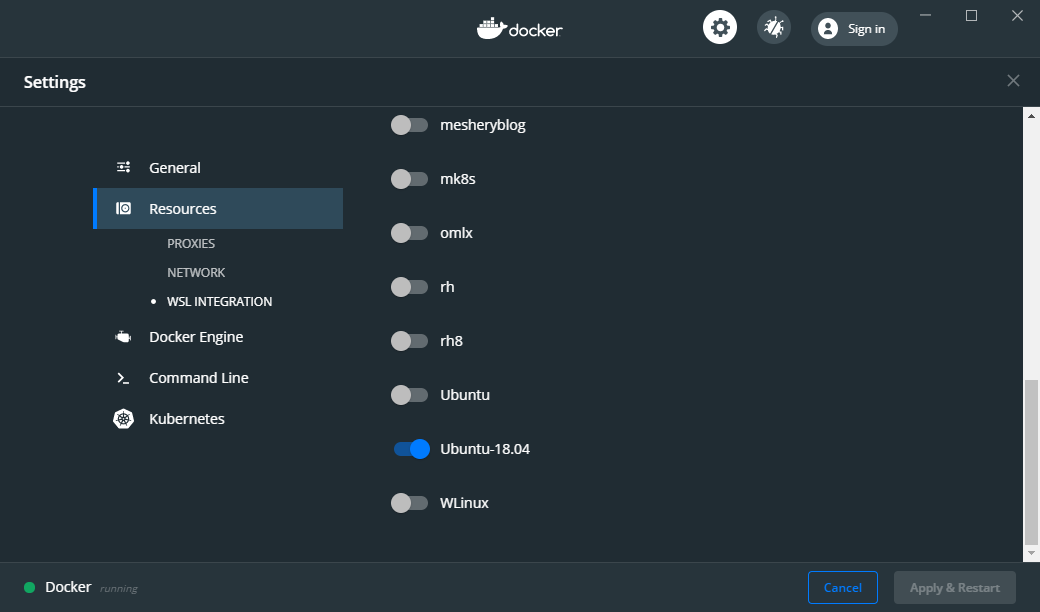Open Docker Engine via its whale icon
Screen dimensions: 1040x612
coord(123,336)
